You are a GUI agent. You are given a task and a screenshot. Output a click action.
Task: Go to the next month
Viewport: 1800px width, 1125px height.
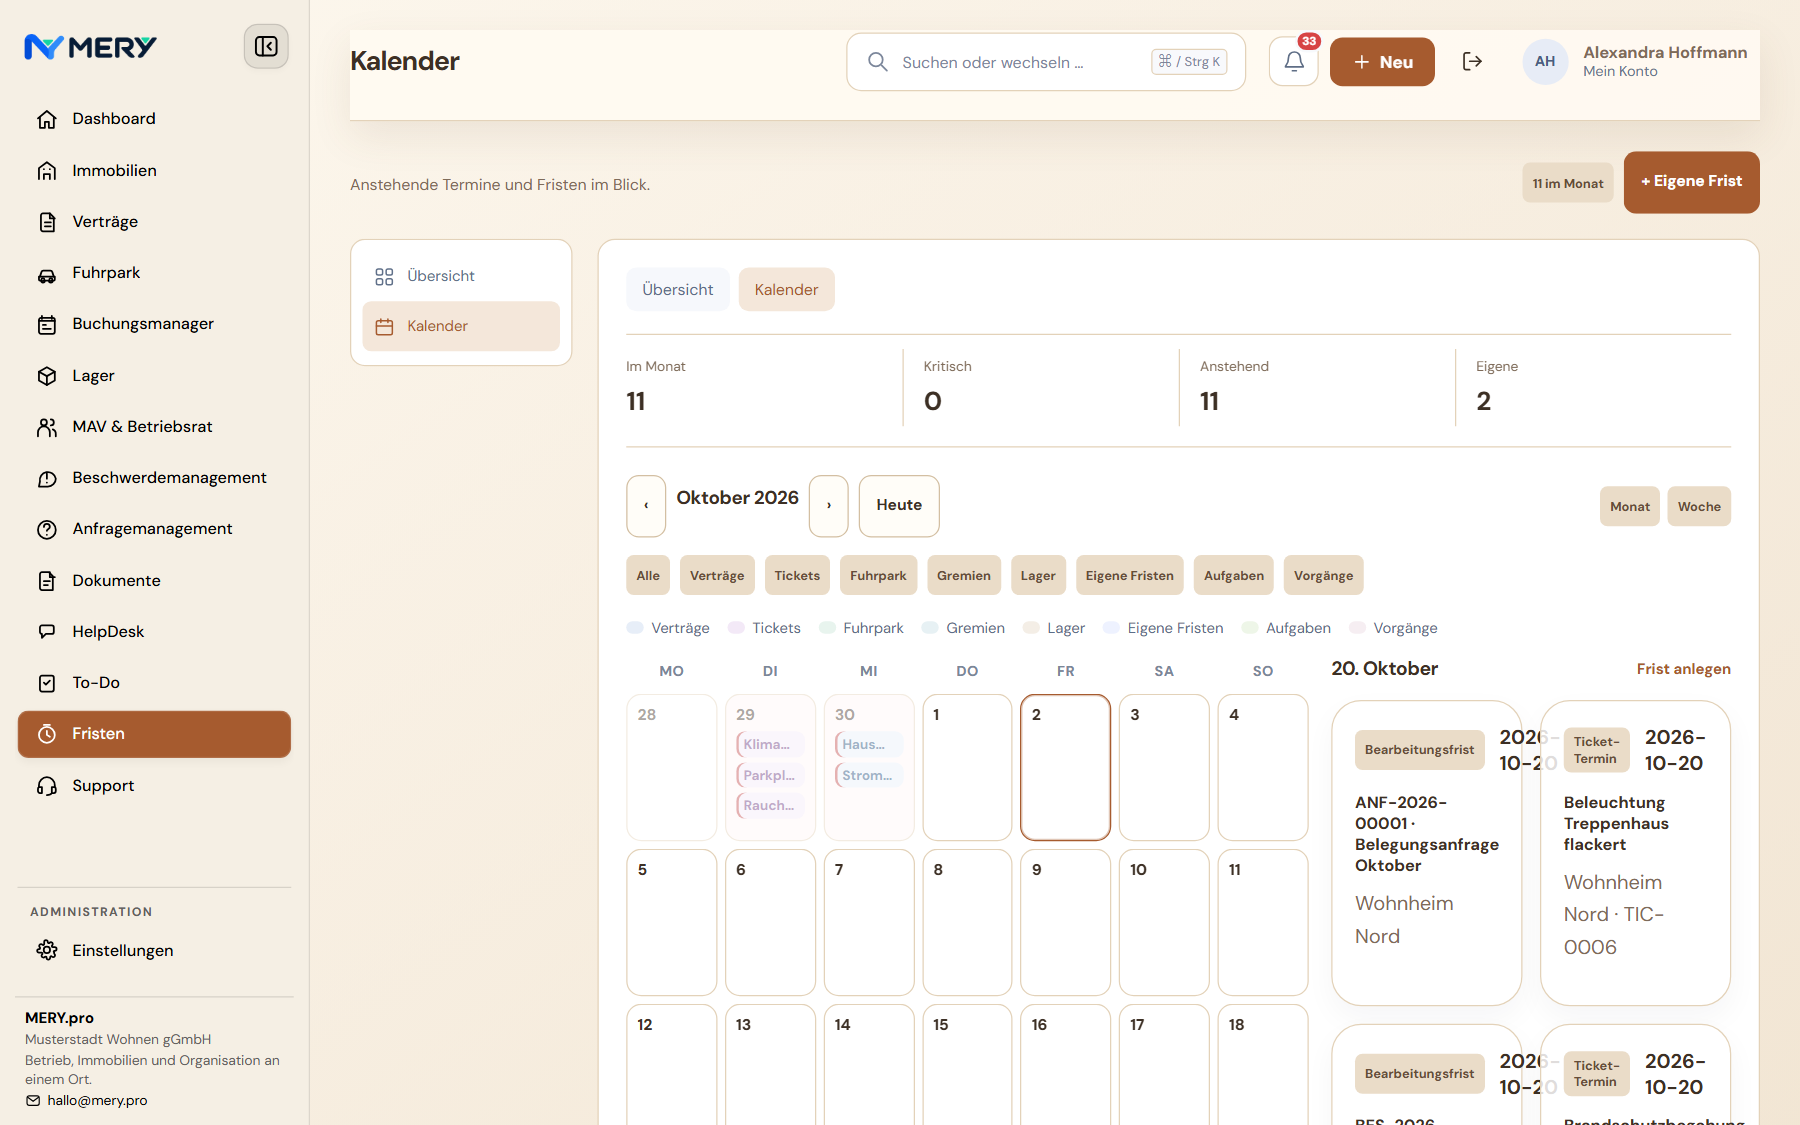click(829, 506)
